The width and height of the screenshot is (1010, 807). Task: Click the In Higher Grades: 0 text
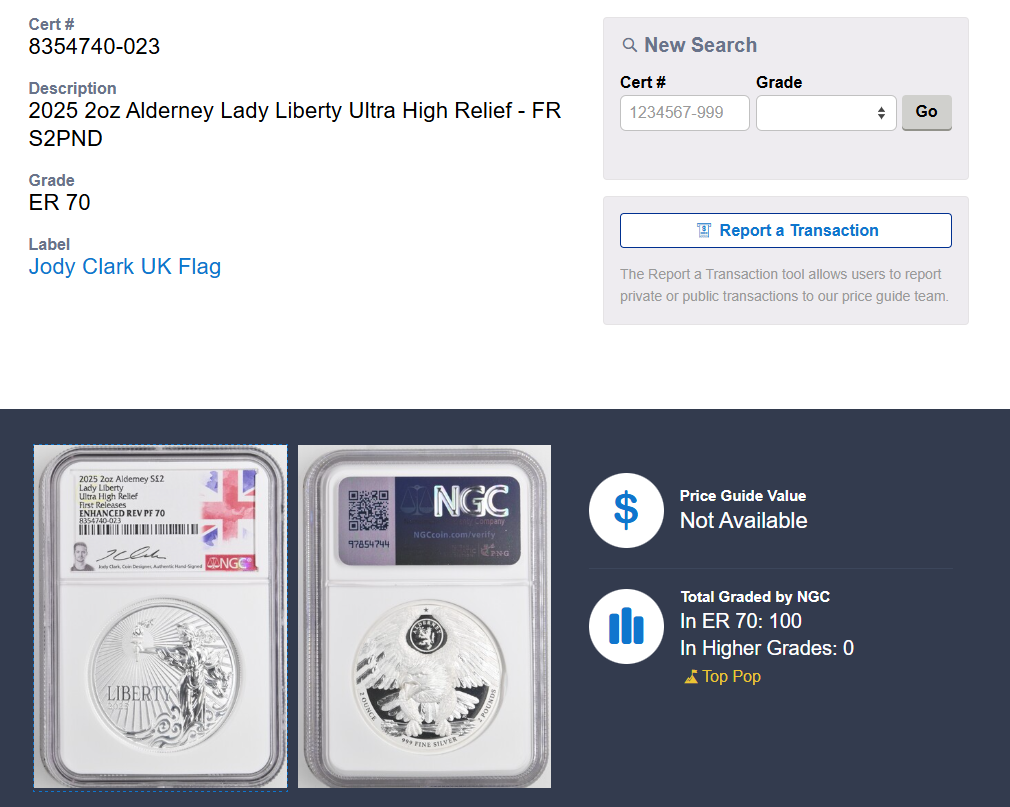(x=767, y=648)
